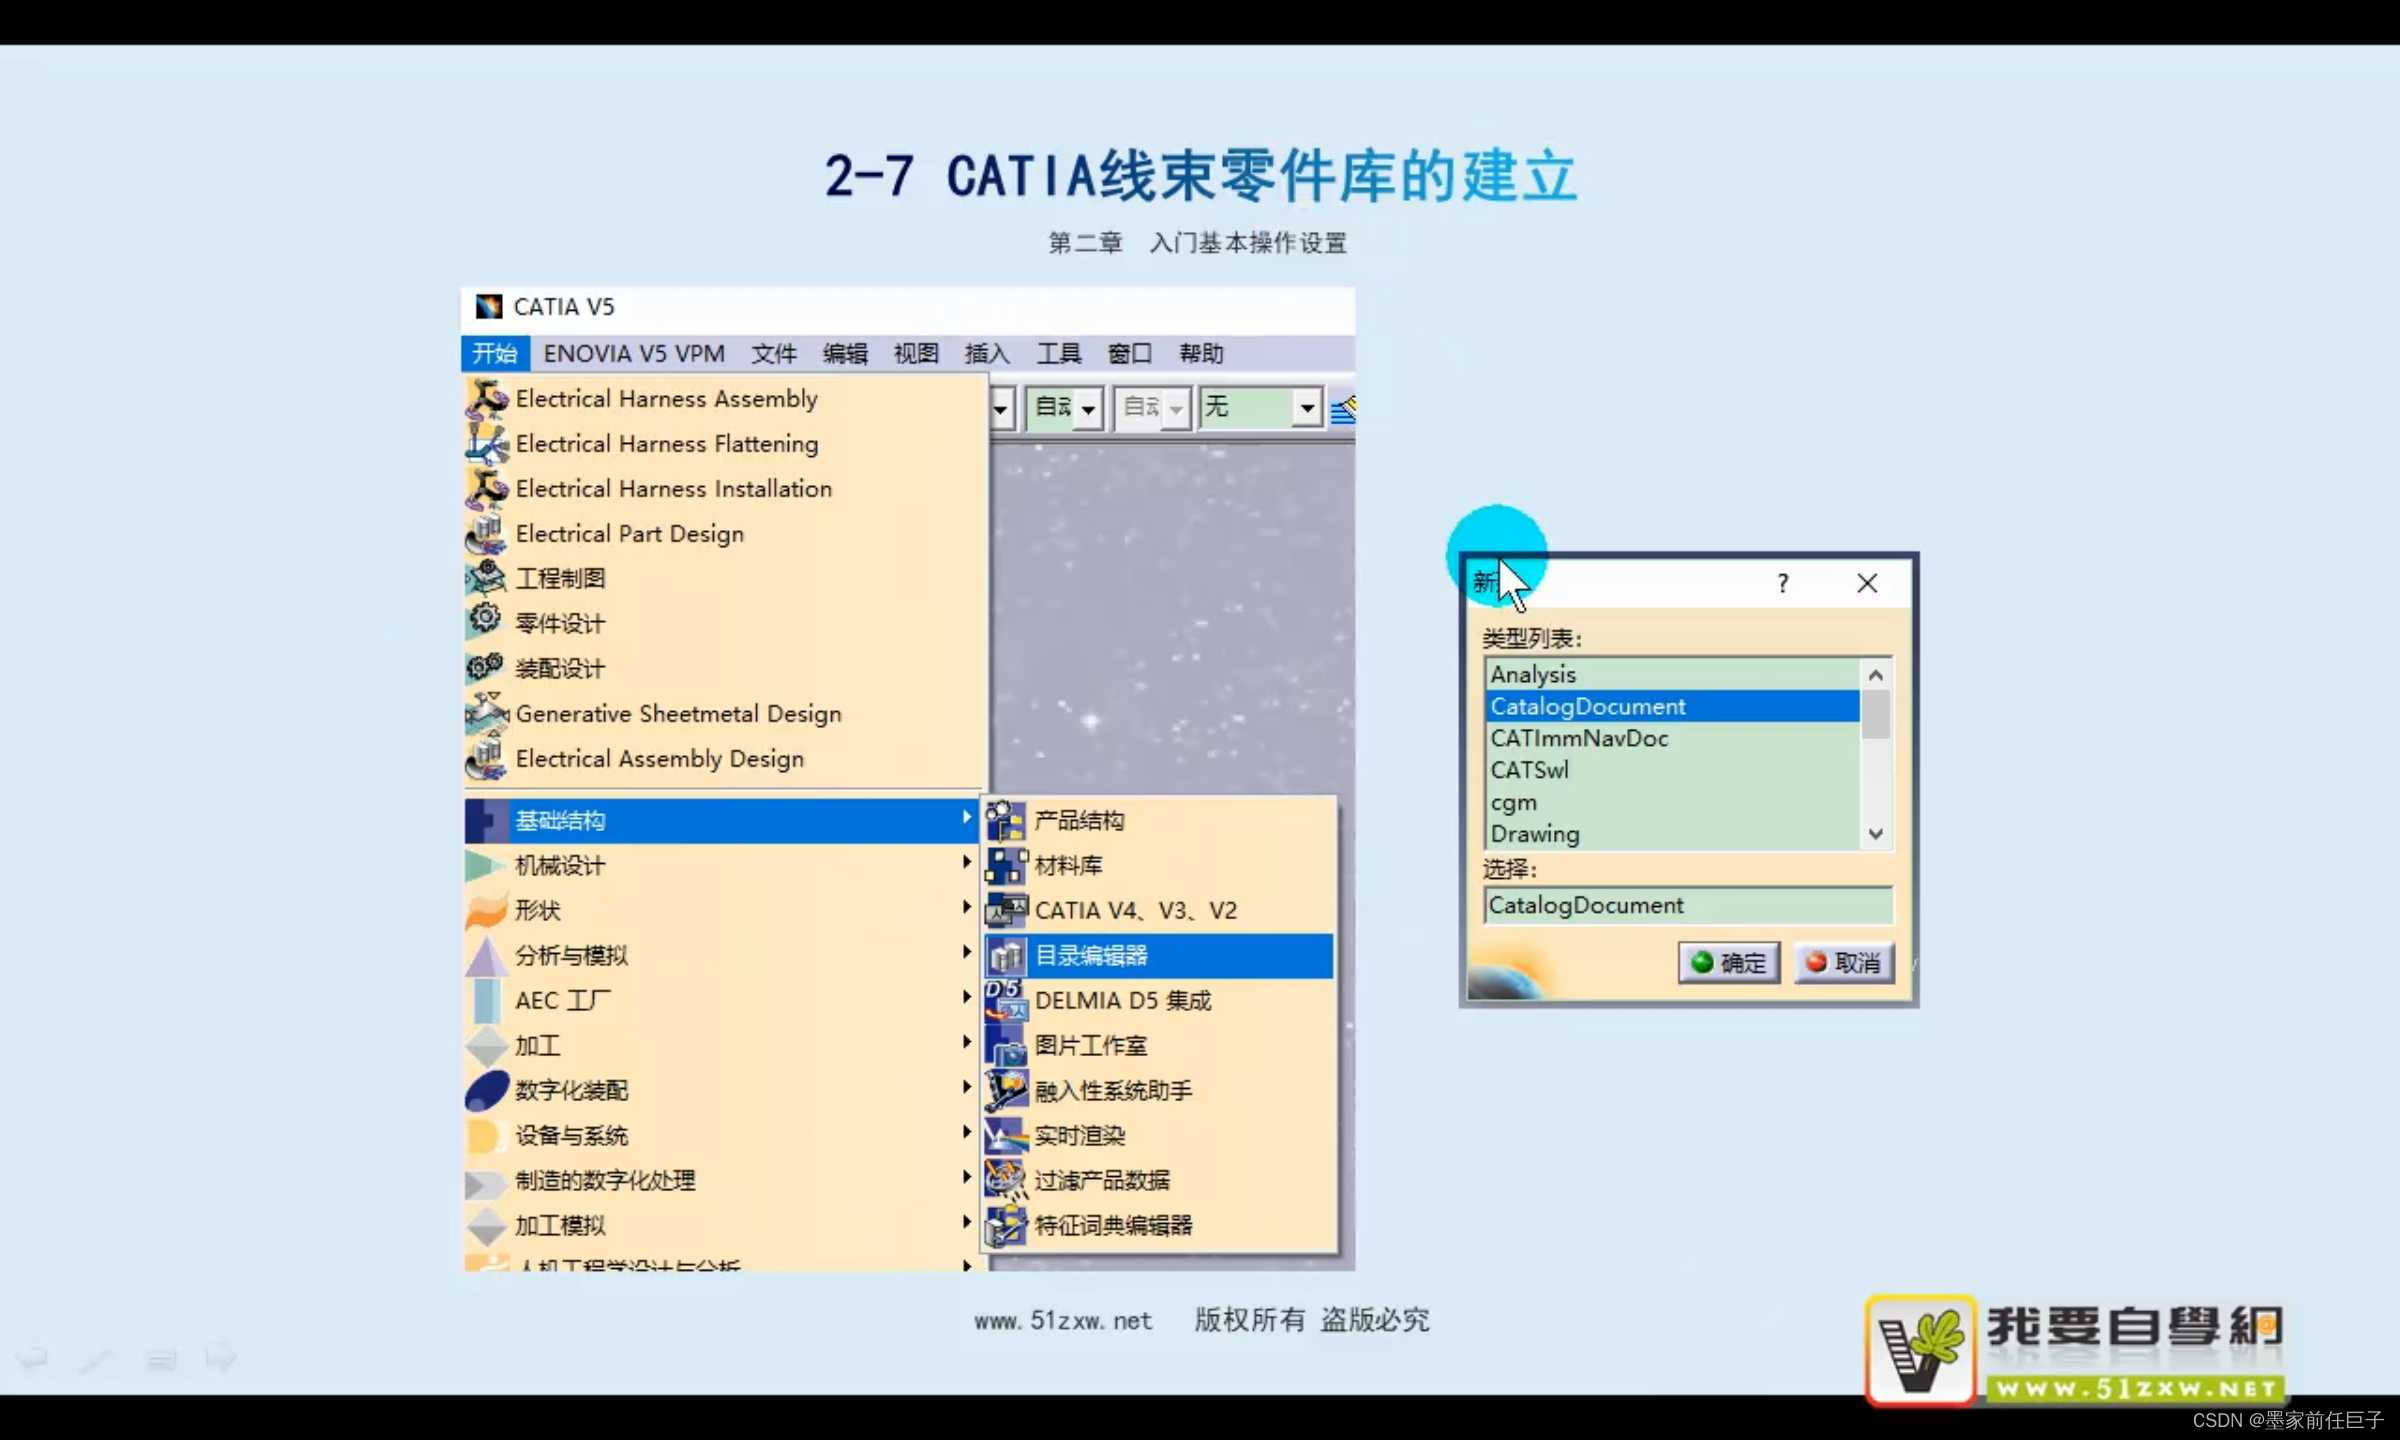The width and height of the screenshot is (2400, 1440).
Task: Open the 工具 menu
Action: 1058,354
